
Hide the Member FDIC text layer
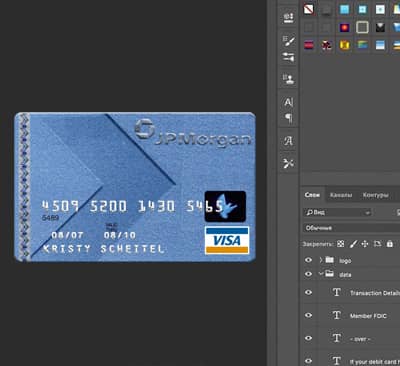coord(309,315)
